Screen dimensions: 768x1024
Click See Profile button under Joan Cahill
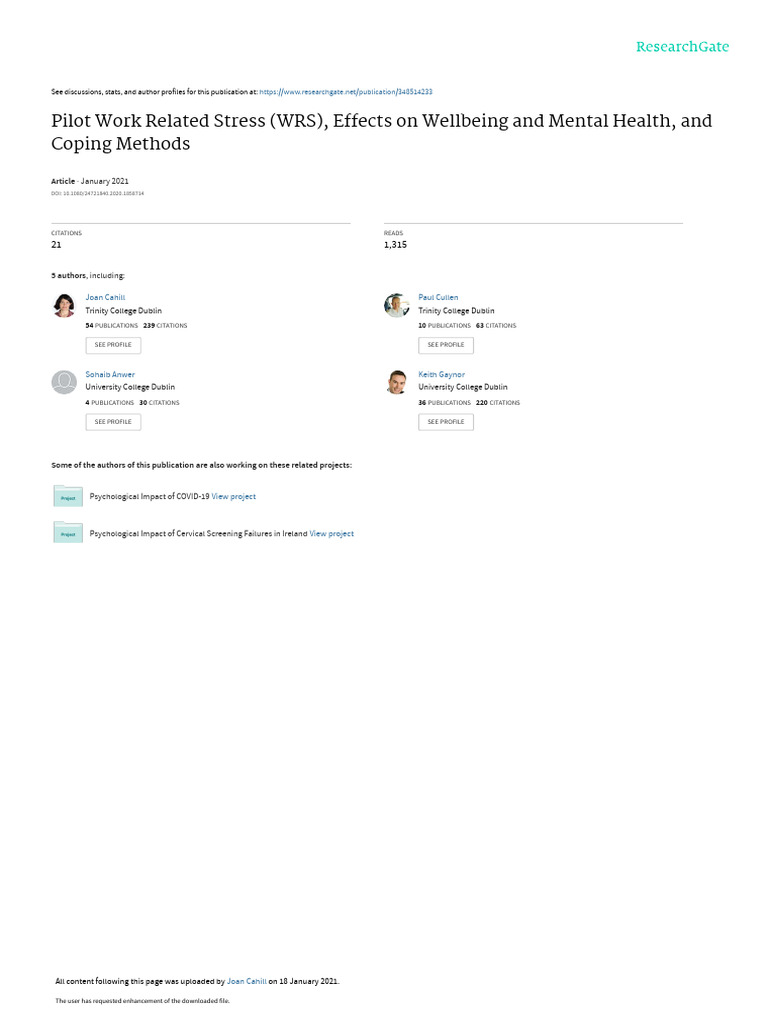113,345
